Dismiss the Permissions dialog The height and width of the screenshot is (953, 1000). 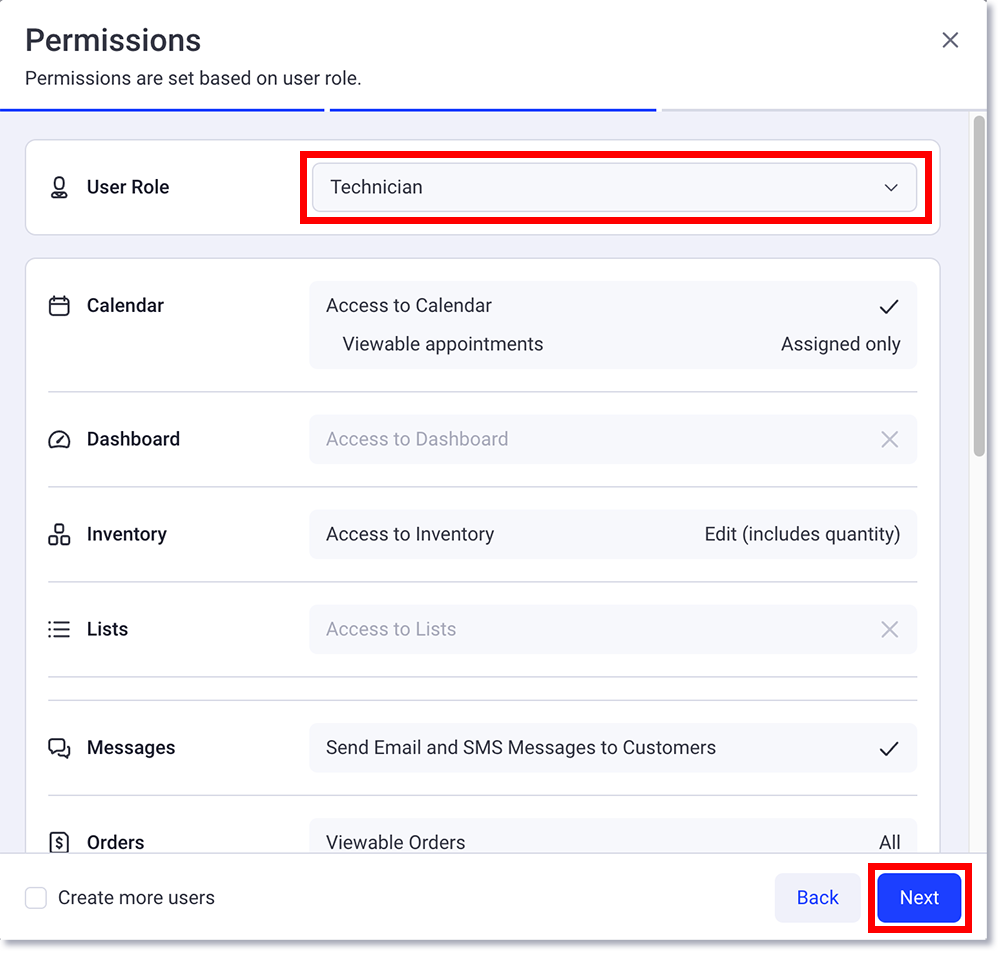click(x=949, y=40)
